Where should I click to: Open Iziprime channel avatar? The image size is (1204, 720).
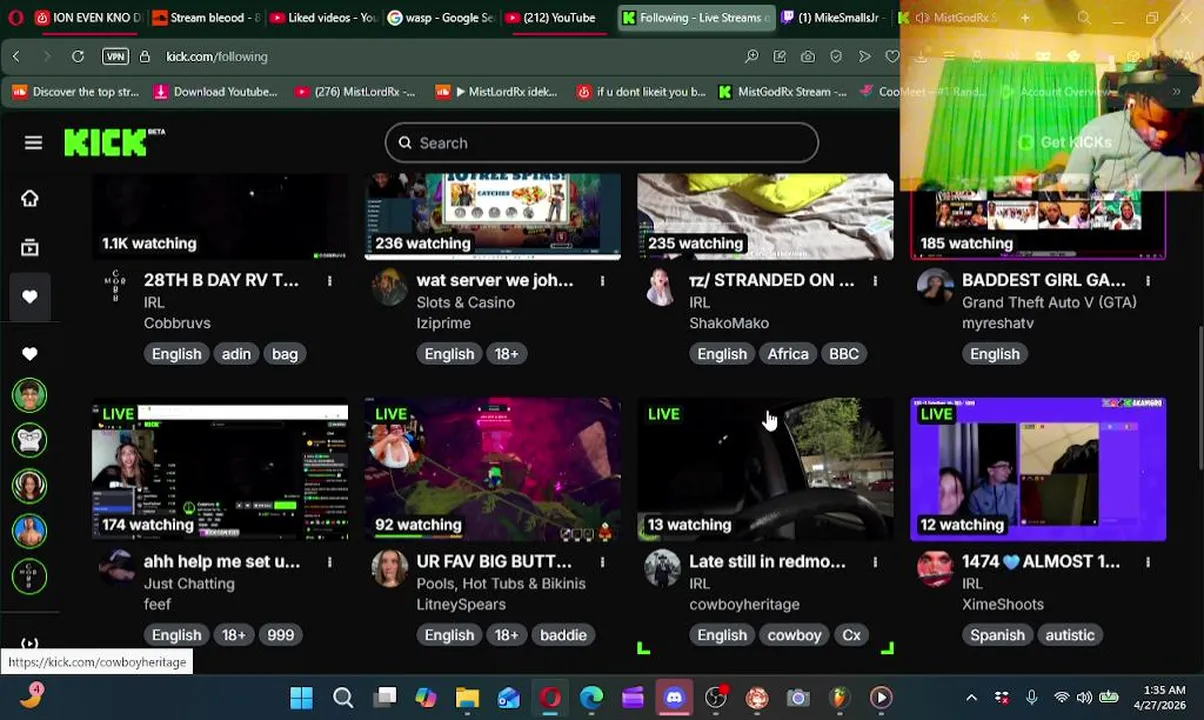pos(389,288)
